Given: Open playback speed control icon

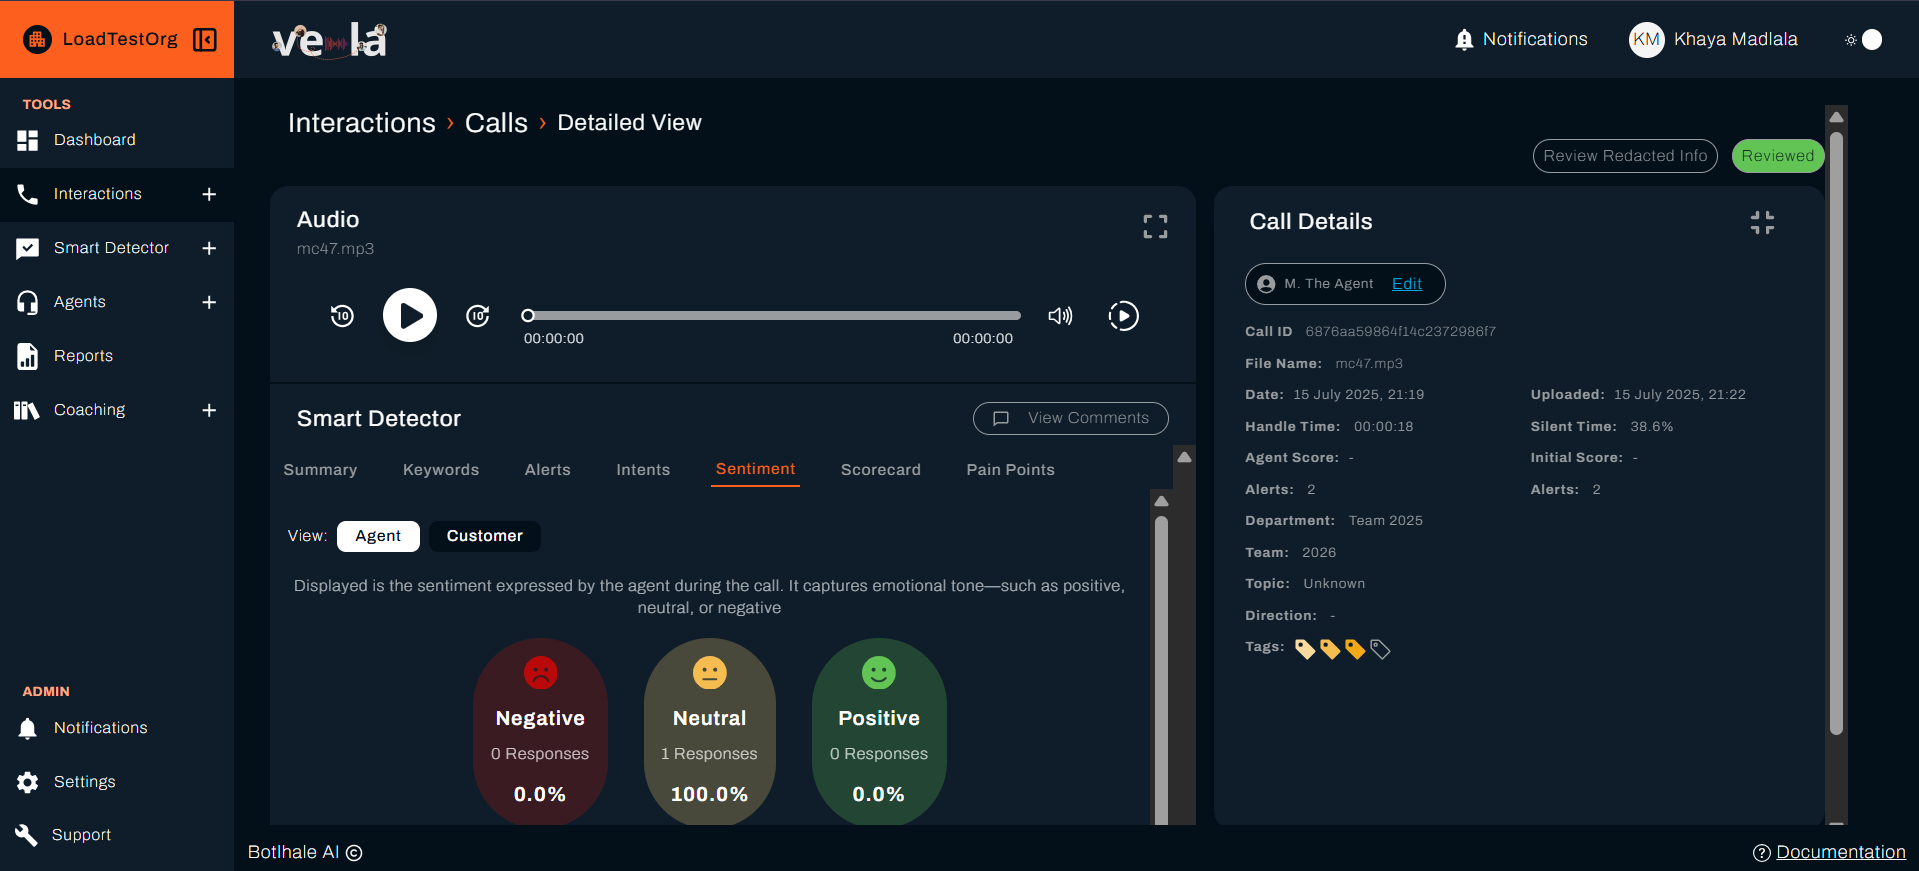Looking at the screenshot, I should 1123,316.
